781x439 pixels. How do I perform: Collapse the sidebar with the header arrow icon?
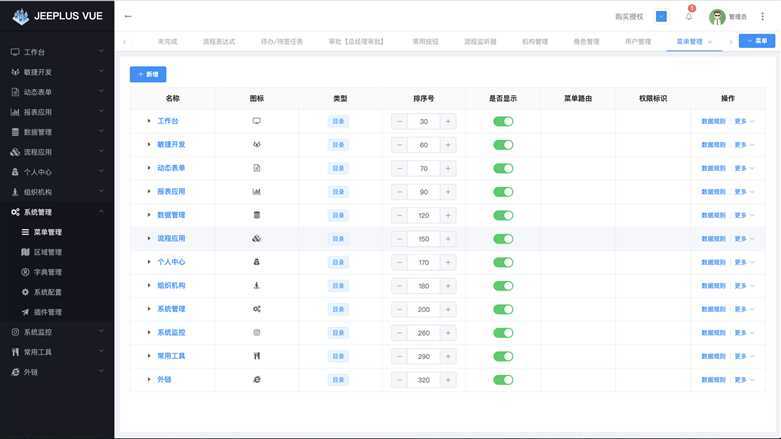point(128,16)
